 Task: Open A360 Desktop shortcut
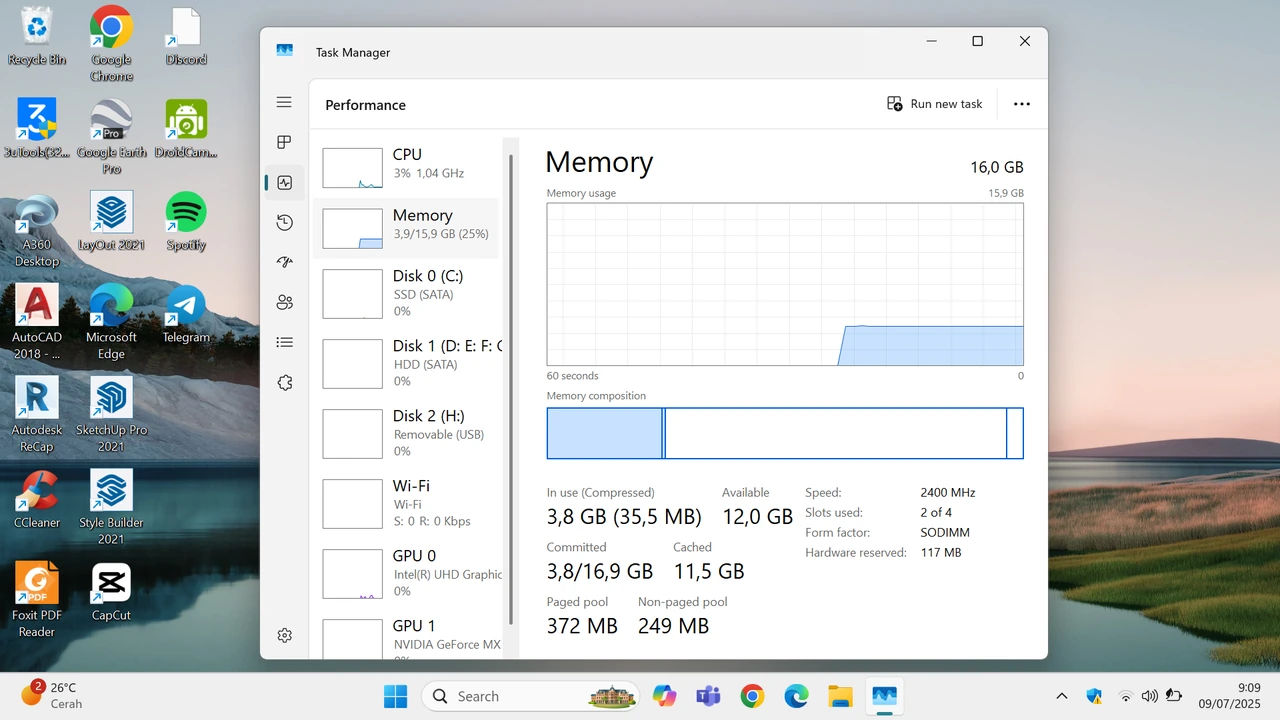point(37,230)
